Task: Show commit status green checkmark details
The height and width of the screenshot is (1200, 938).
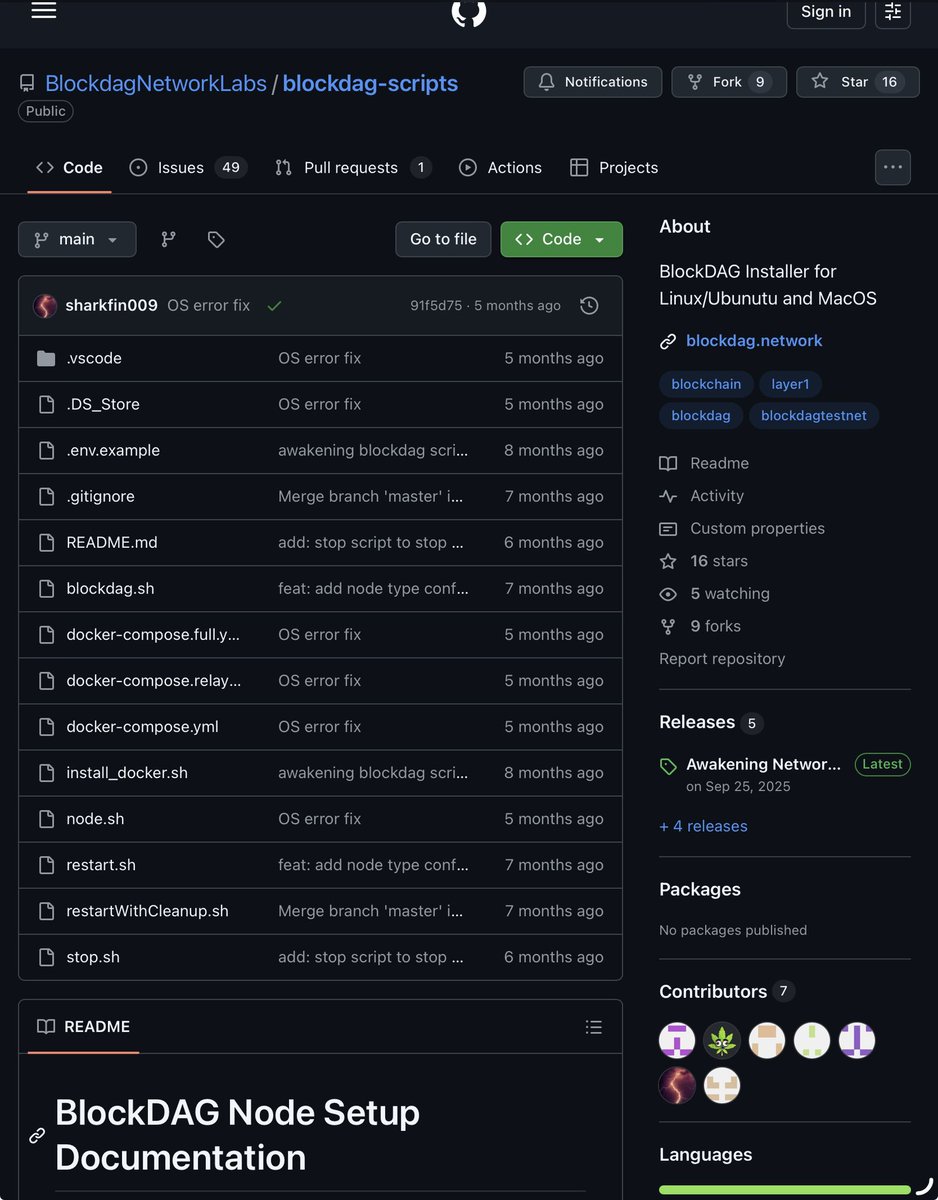Action: click(x=274, y=306)
